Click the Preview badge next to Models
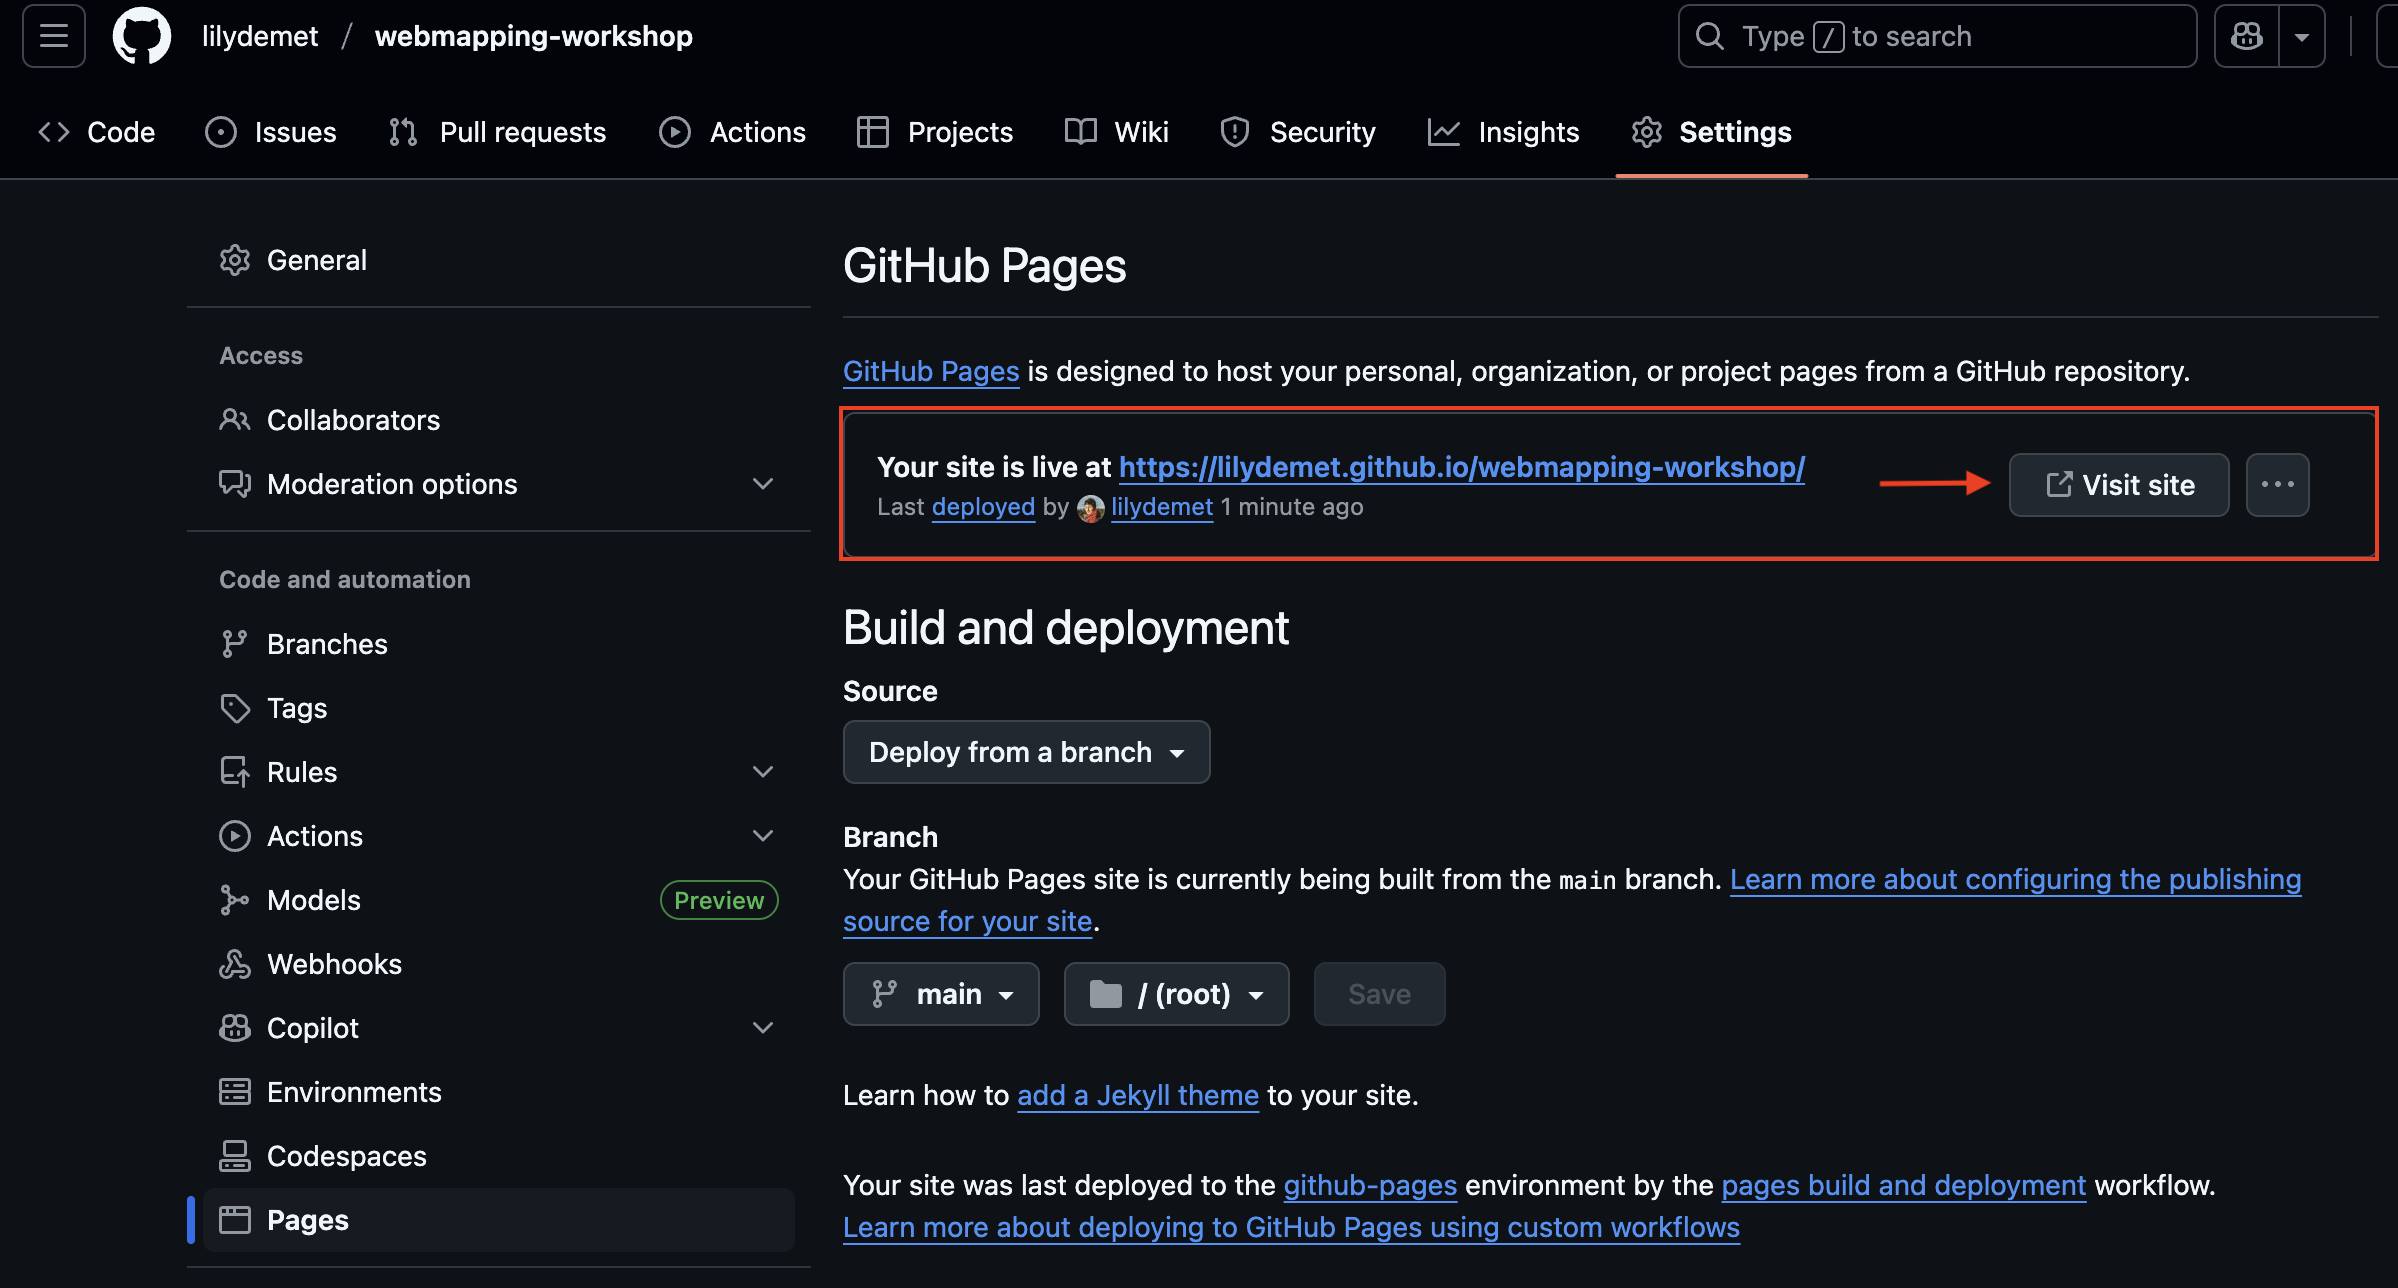Image resolution: width=2398 pixels, height=1288 pixels. tap(719, 900)
